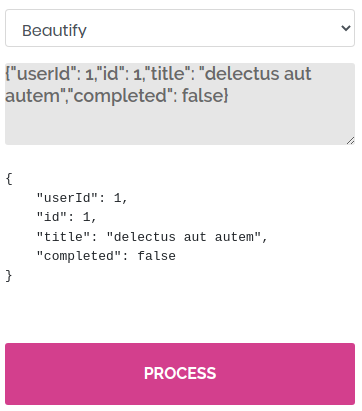Click empty area at bottom of input box
This screenshot has width=362, height=411.
click(180, 127)
